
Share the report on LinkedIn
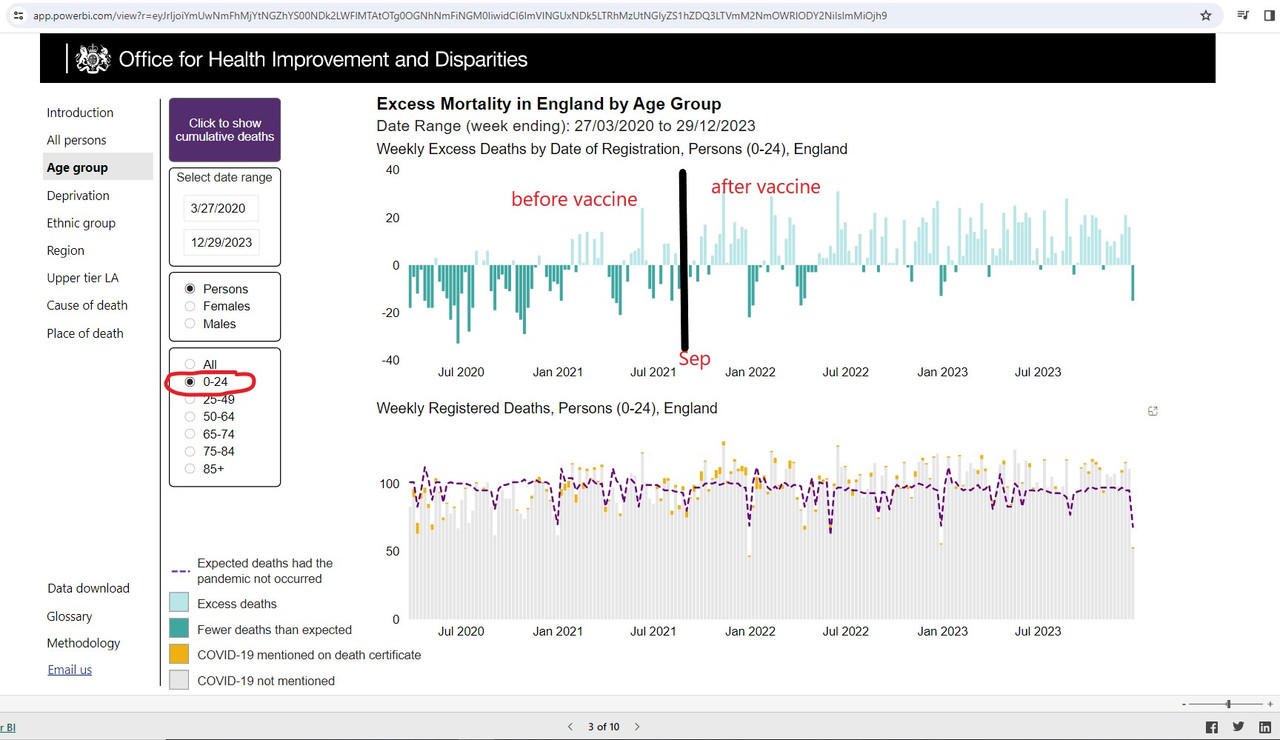click(1265, 728)
